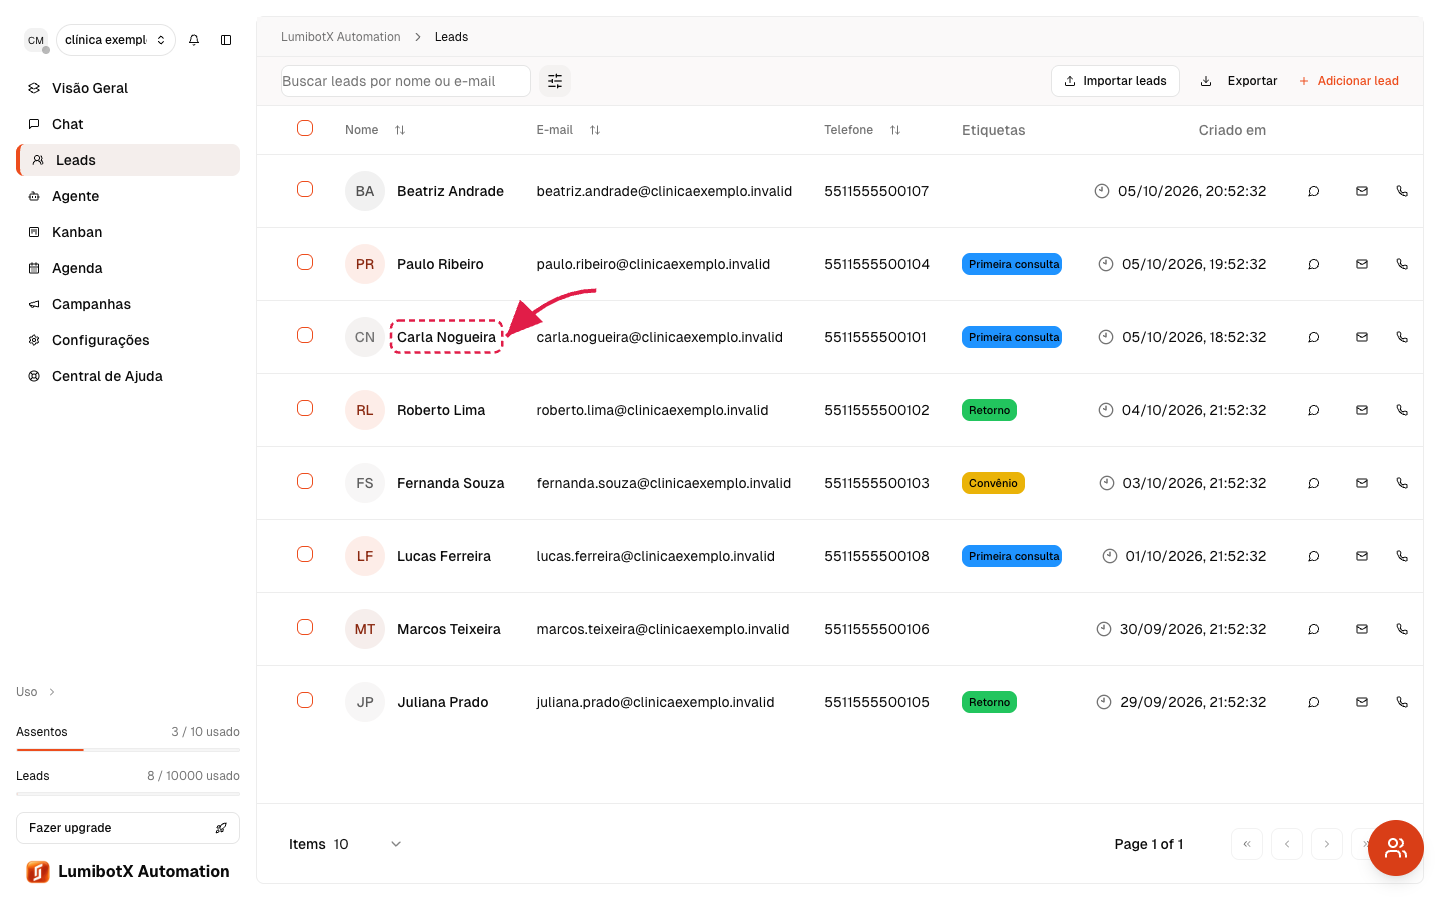Click Importar leads button
The image size is (1440, 900).
1115,81
